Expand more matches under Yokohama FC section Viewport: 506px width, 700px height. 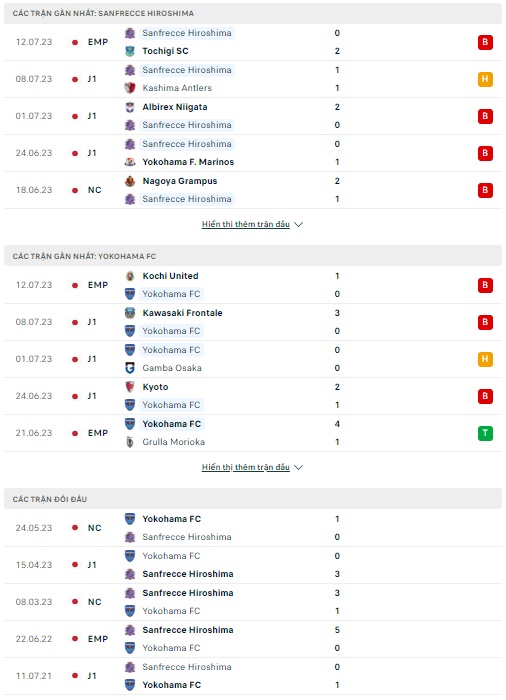pos(246,467)
